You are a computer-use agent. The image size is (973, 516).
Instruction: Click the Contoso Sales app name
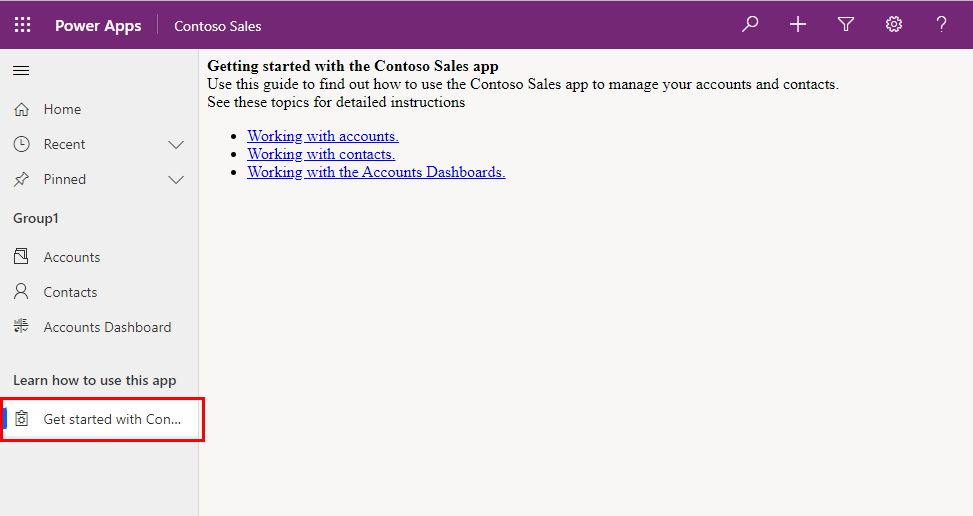pos(218,26)
